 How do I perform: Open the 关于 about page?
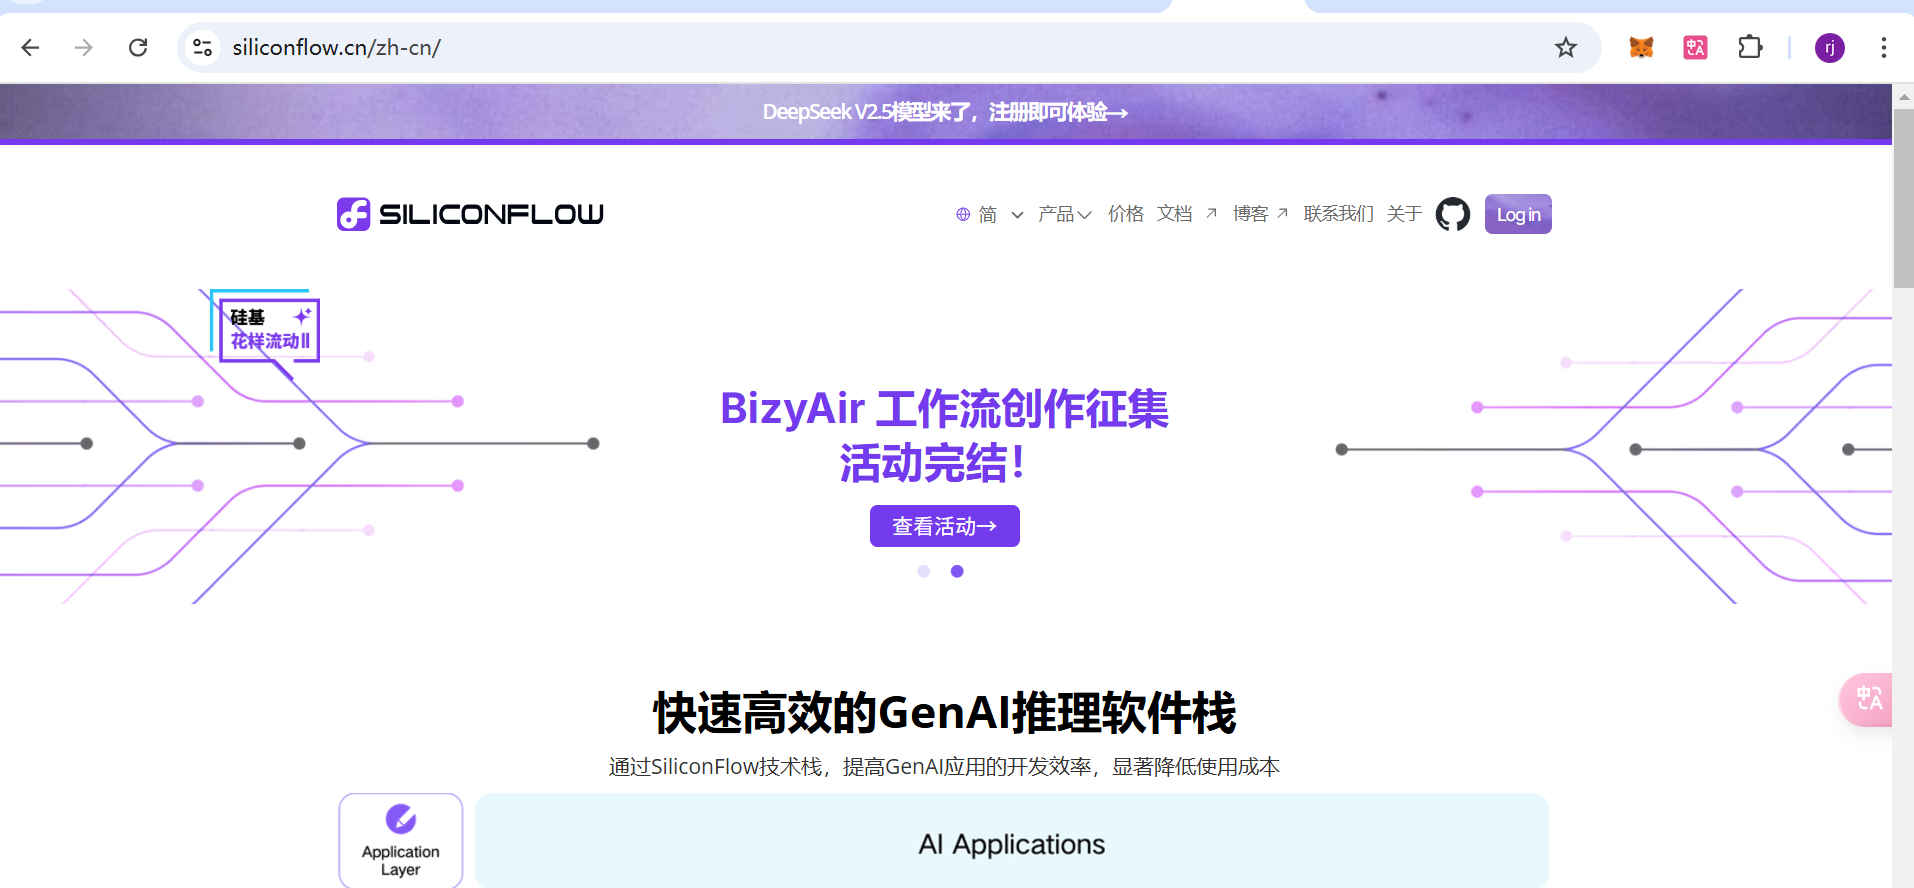tap(1404, 214)
